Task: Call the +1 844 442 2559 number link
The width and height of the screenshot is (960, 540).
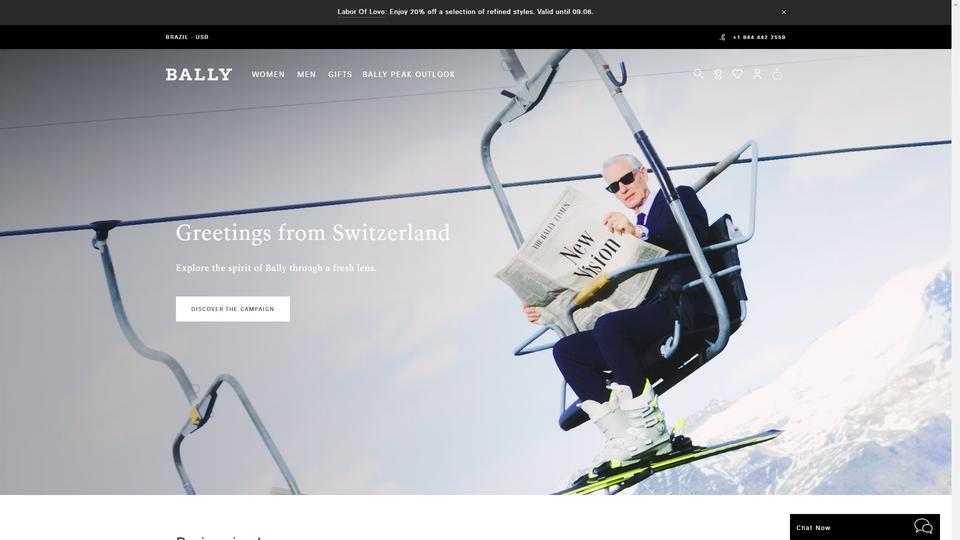Action: 759,37
